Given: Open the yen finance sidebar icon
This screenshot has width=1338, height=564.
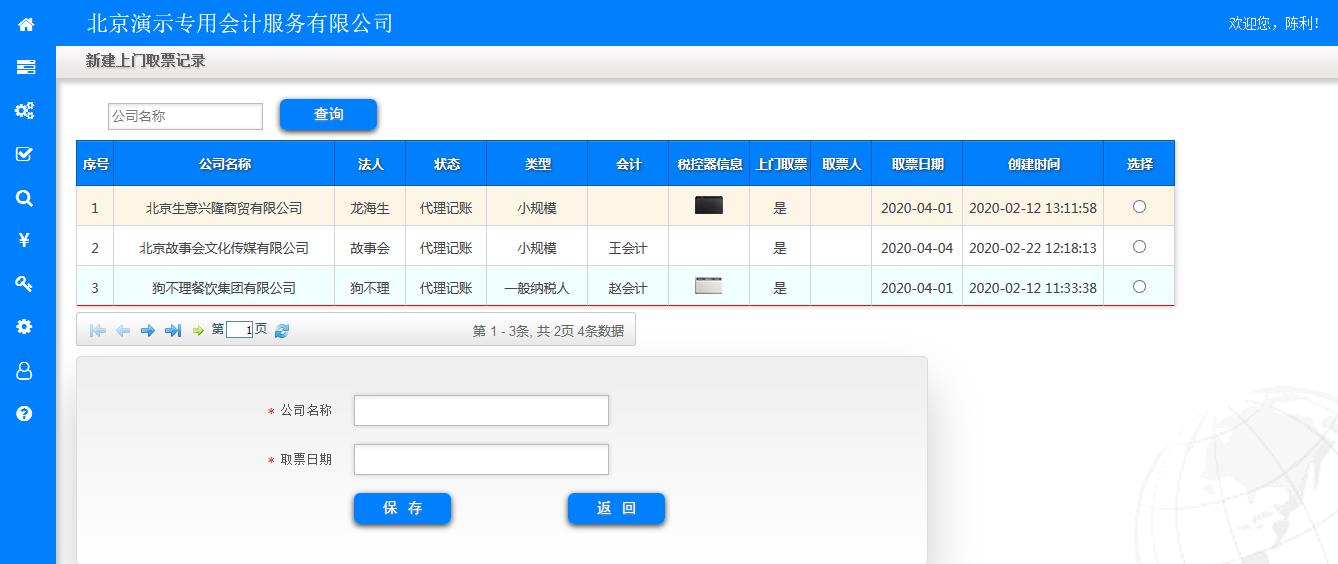Looking at the screenshot, I should tap(25, 240).
